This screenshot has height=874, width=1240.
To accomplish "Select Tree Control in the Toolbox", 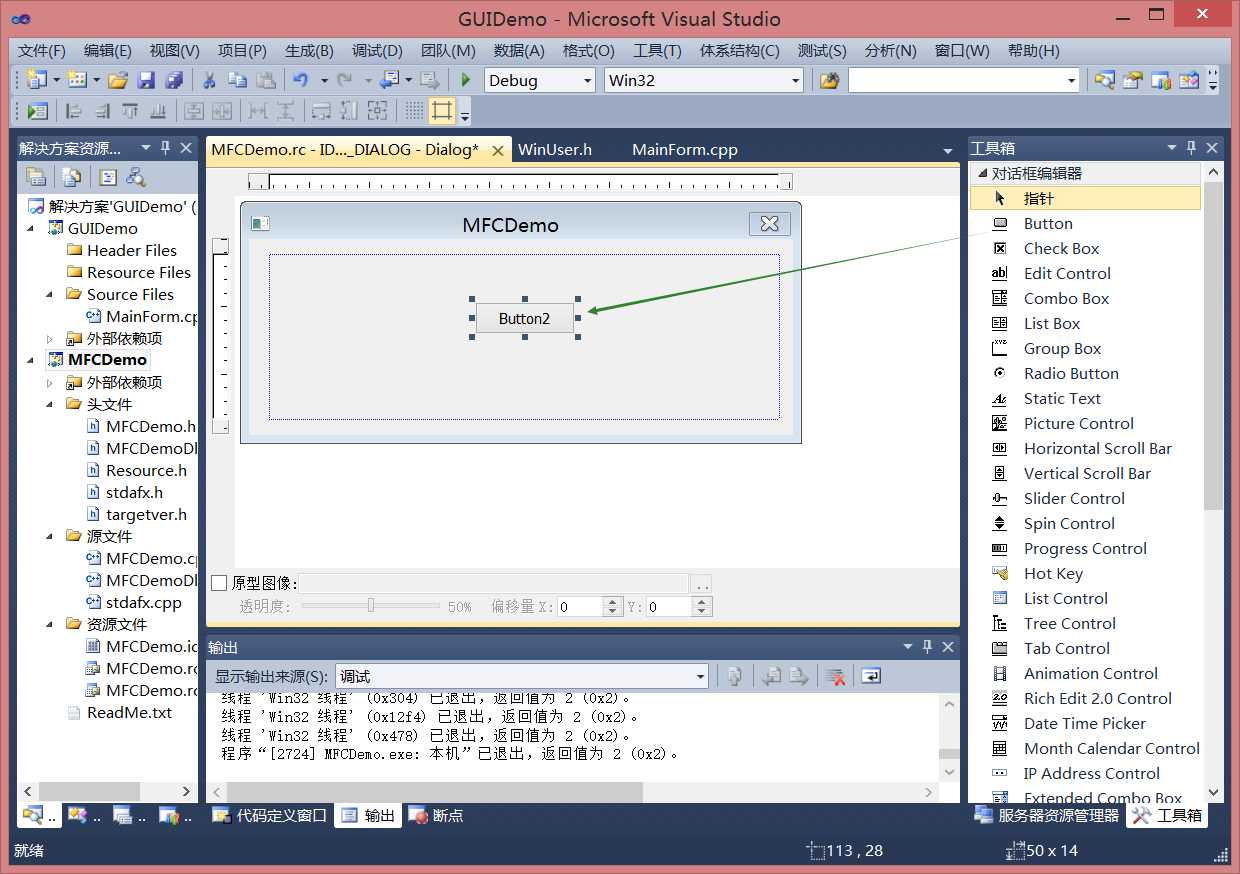I will pos(1085,623).
